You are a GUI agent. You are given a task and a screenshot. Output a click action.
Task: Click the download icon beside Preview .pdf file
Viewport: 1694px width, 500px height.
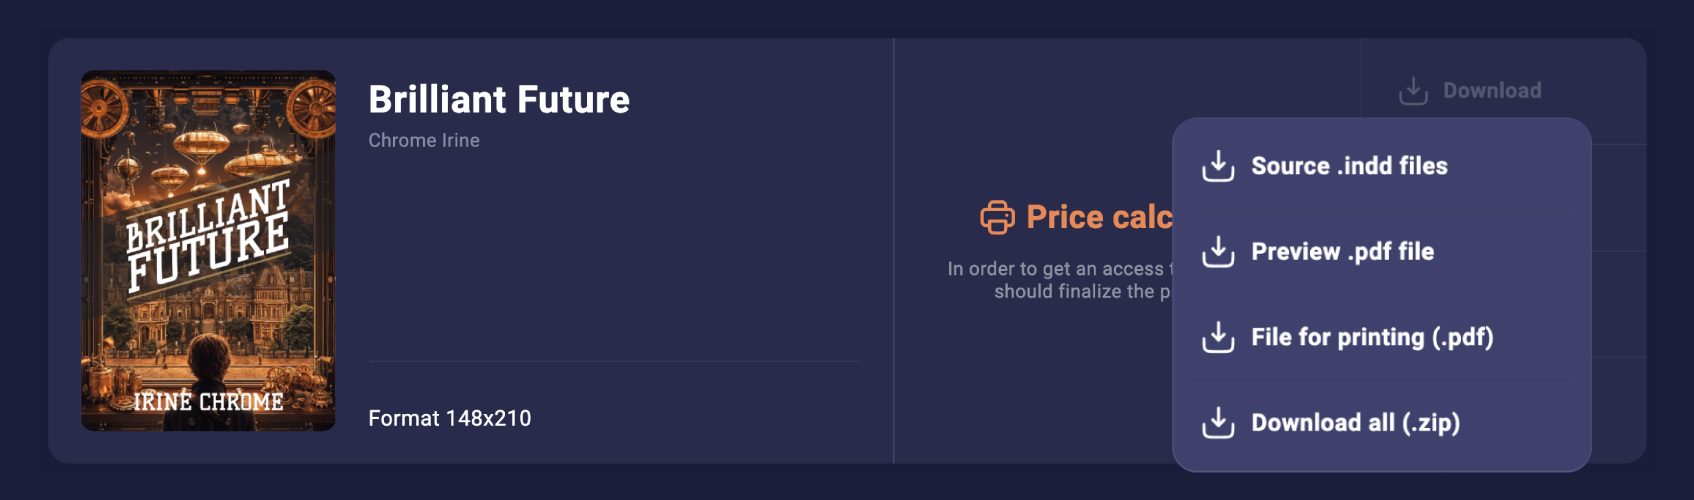tap(1218, 252)
